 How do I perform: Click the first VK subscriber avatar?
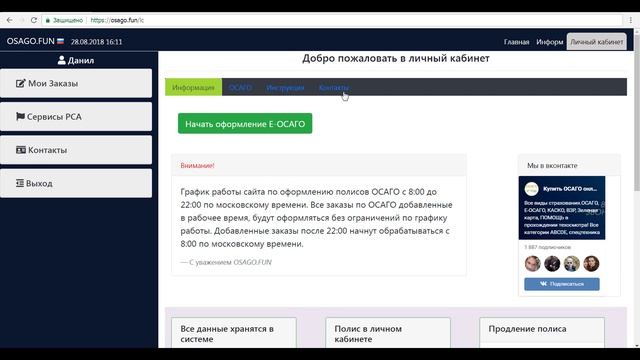pyautogui.click(x=532, y=263)
